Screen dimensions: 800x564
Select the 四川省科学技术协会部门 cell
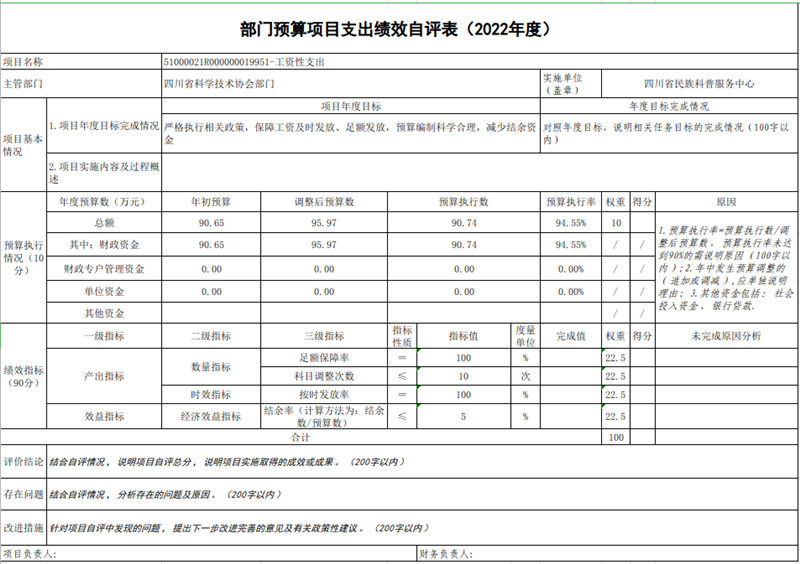point(351,84)
